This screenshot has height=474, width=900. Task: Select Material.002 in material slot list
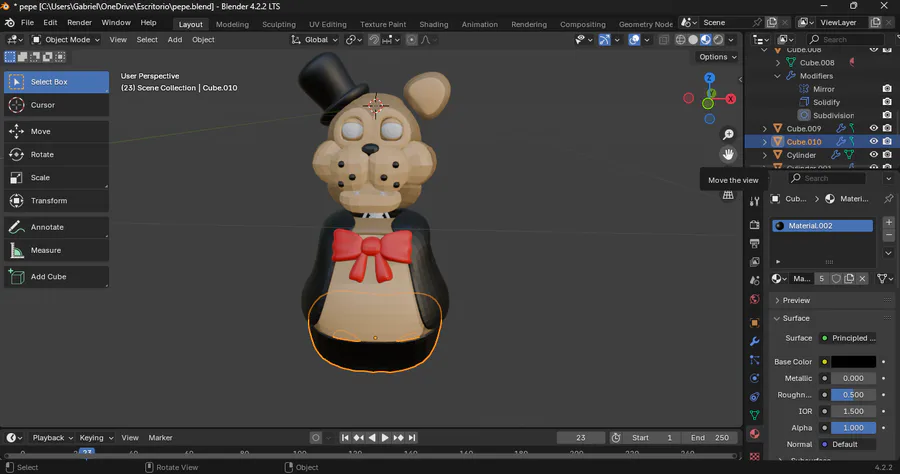click(x=823, y=226)
